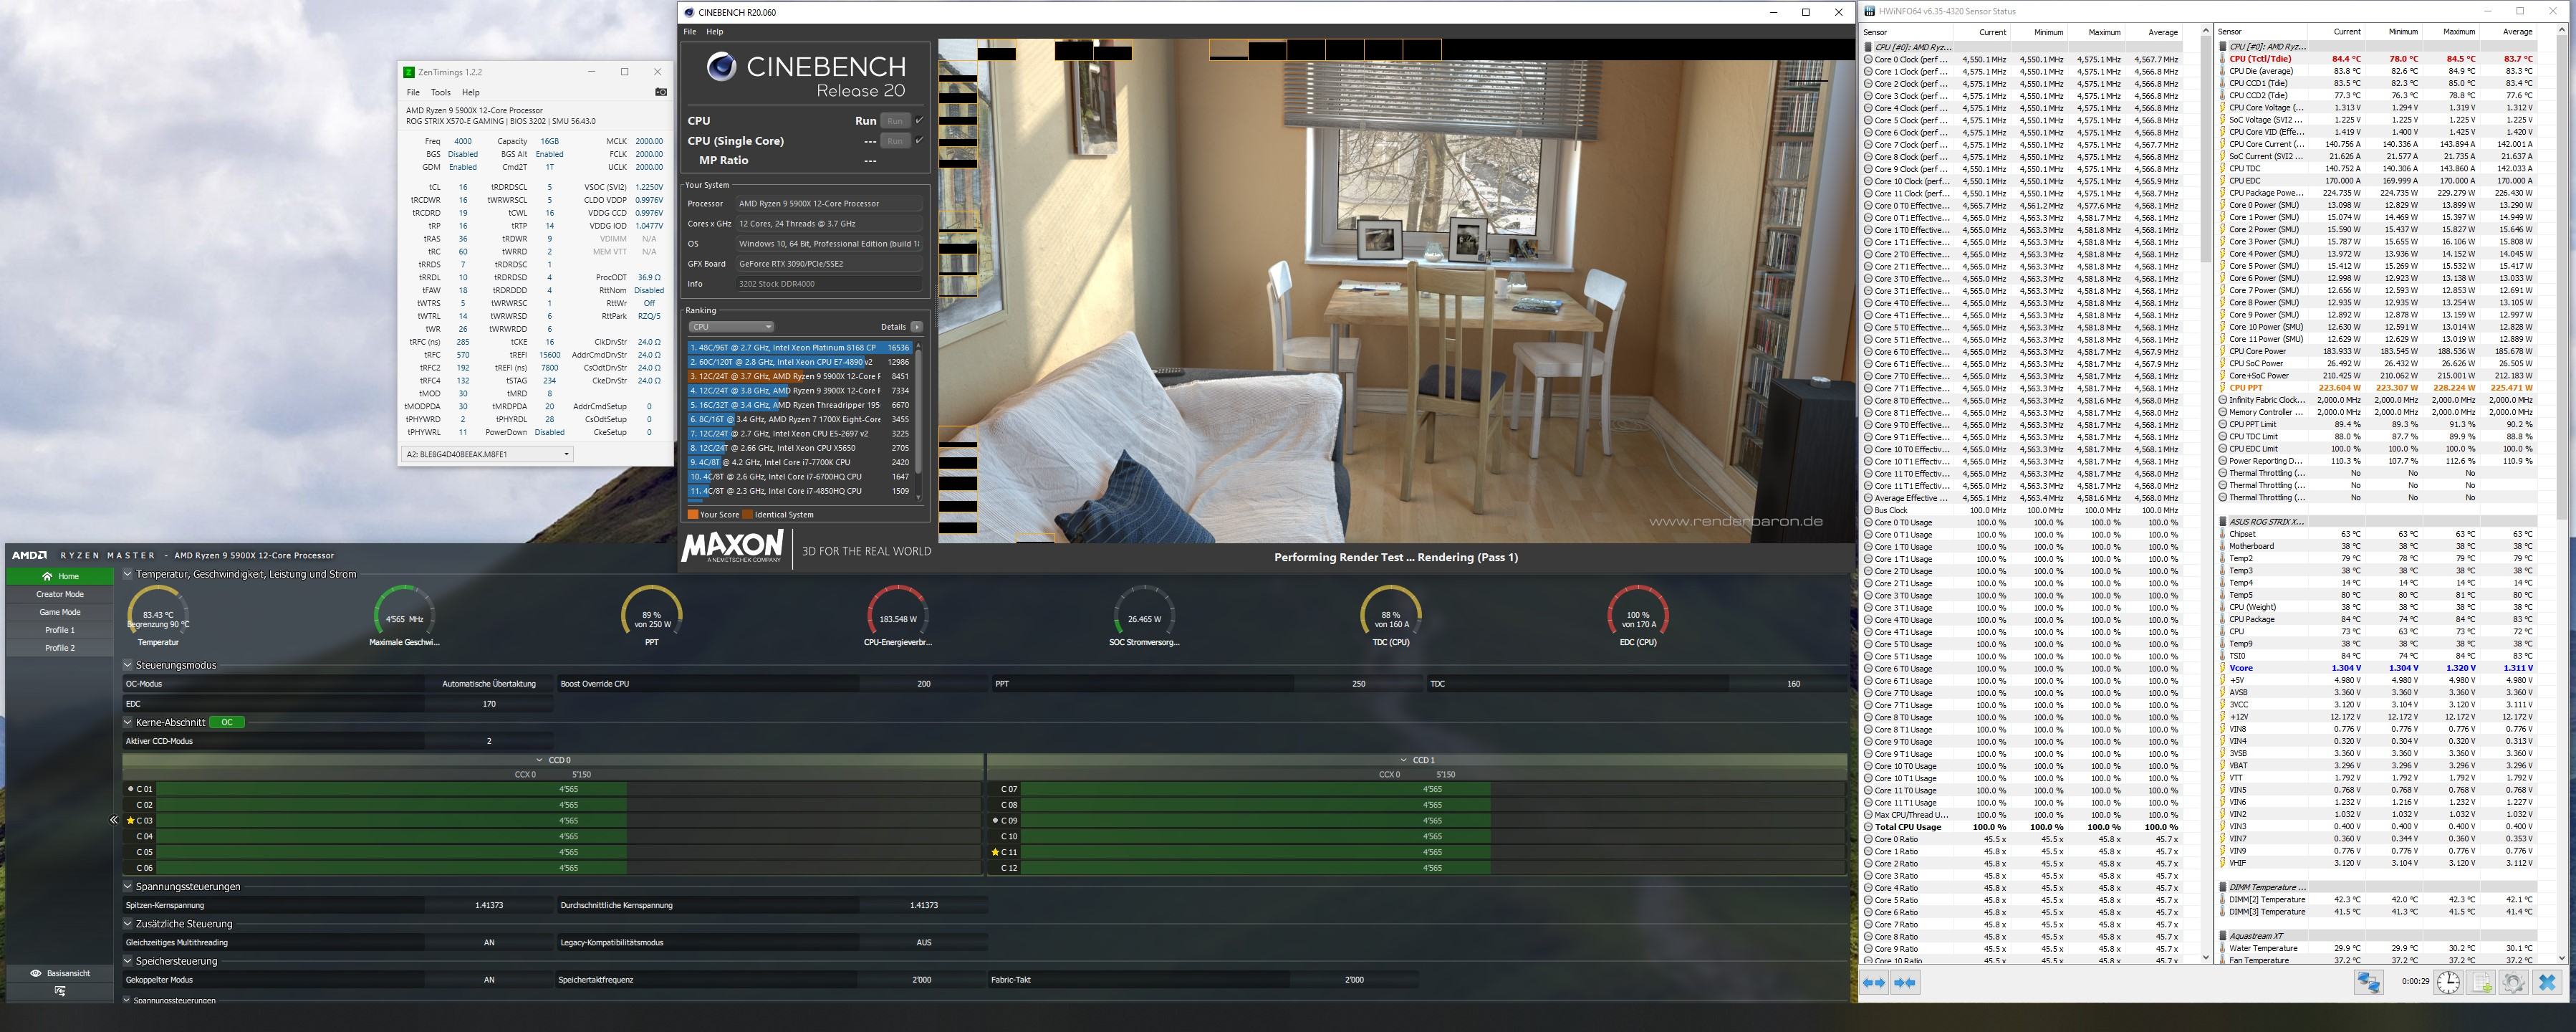Collapse Temperatur, Geschwindigkeit section
Screen dimensions: 2576x1032
128,574
